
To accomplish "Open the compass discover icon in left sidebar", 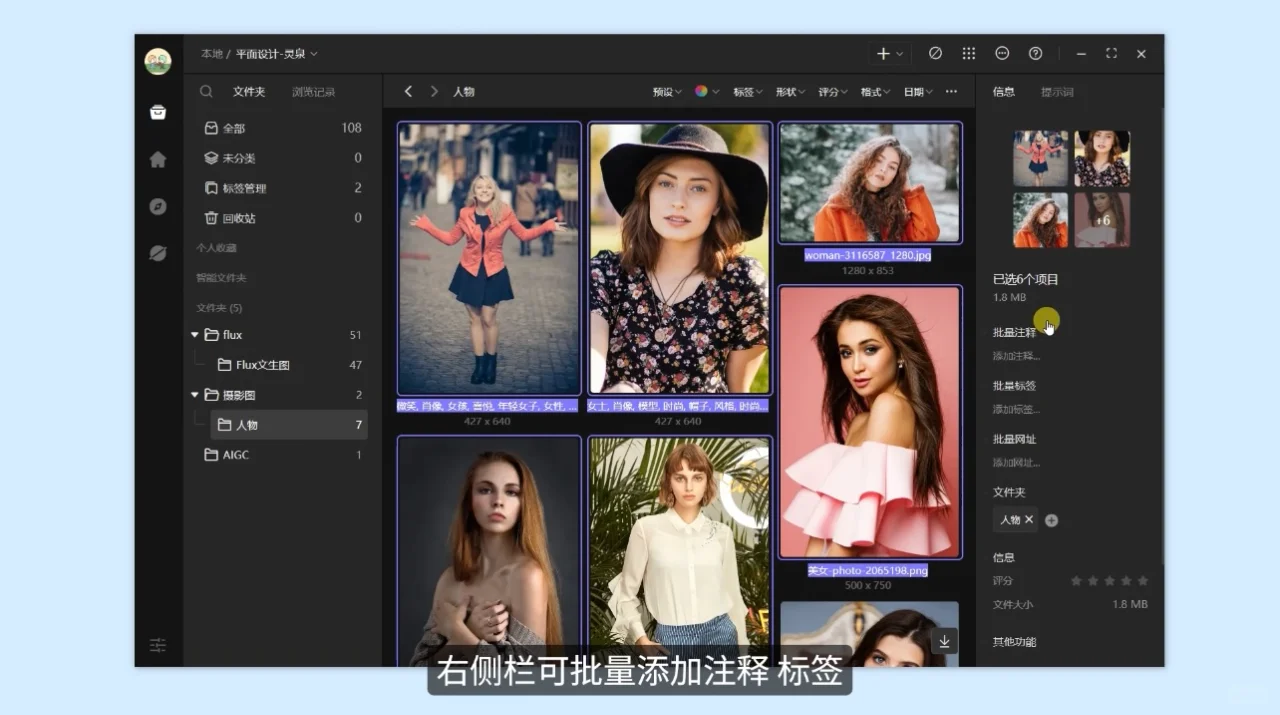I will [x=157, y=206].
